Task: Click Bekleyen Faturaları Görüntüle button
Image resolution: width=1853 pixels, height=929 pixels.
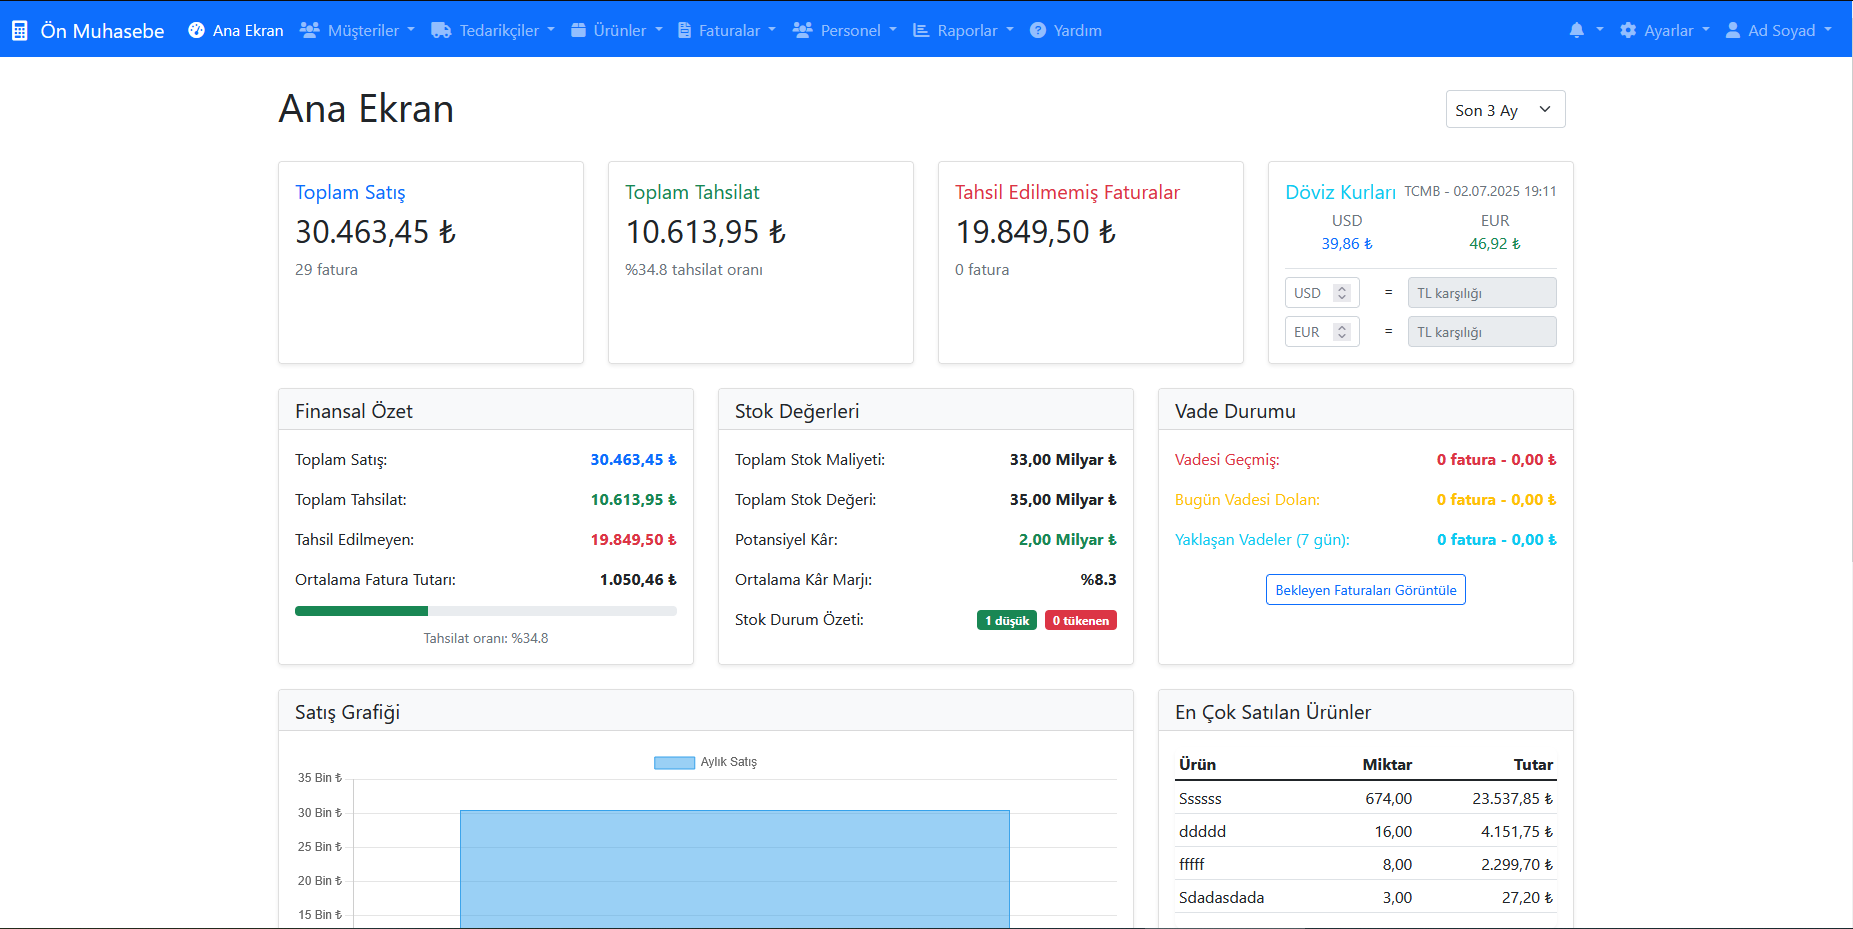Action: click(1365, 590)
